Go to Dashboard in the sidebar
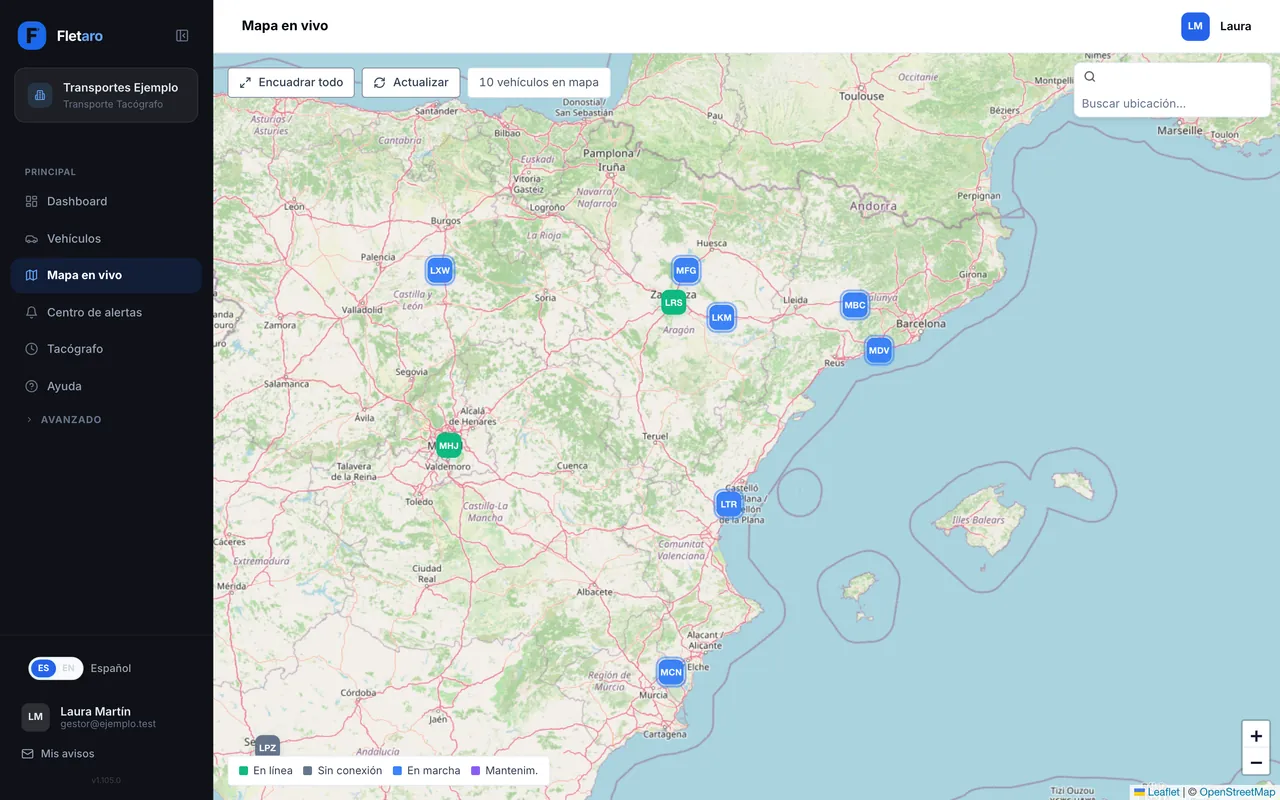This screenshot has height=800, width=1280. (106, 201)
